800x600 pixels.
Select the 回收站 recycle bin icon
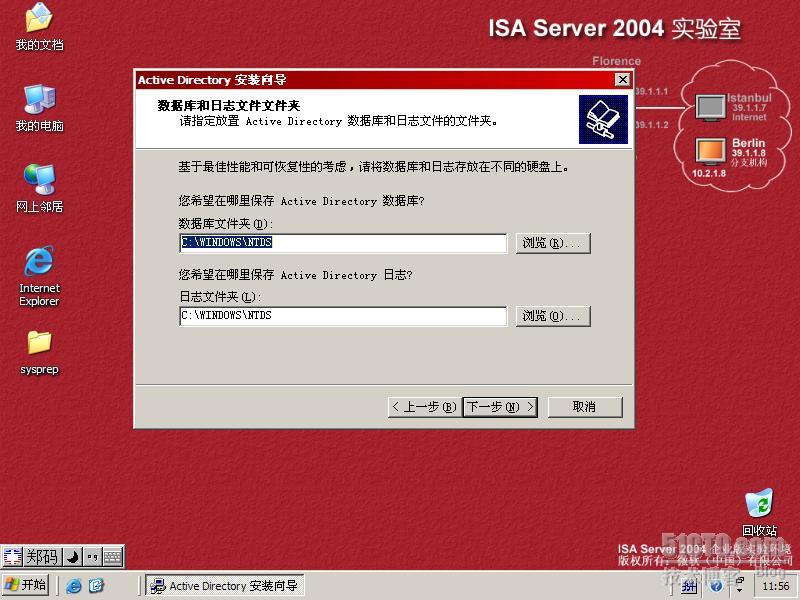(759, 512)
